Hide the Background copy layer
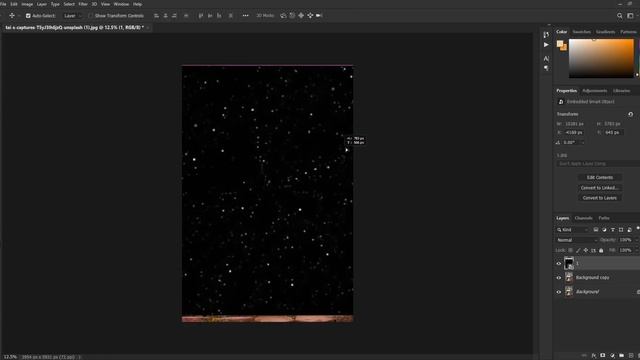Viewport: 640px width, 360px height. [559, 278]
